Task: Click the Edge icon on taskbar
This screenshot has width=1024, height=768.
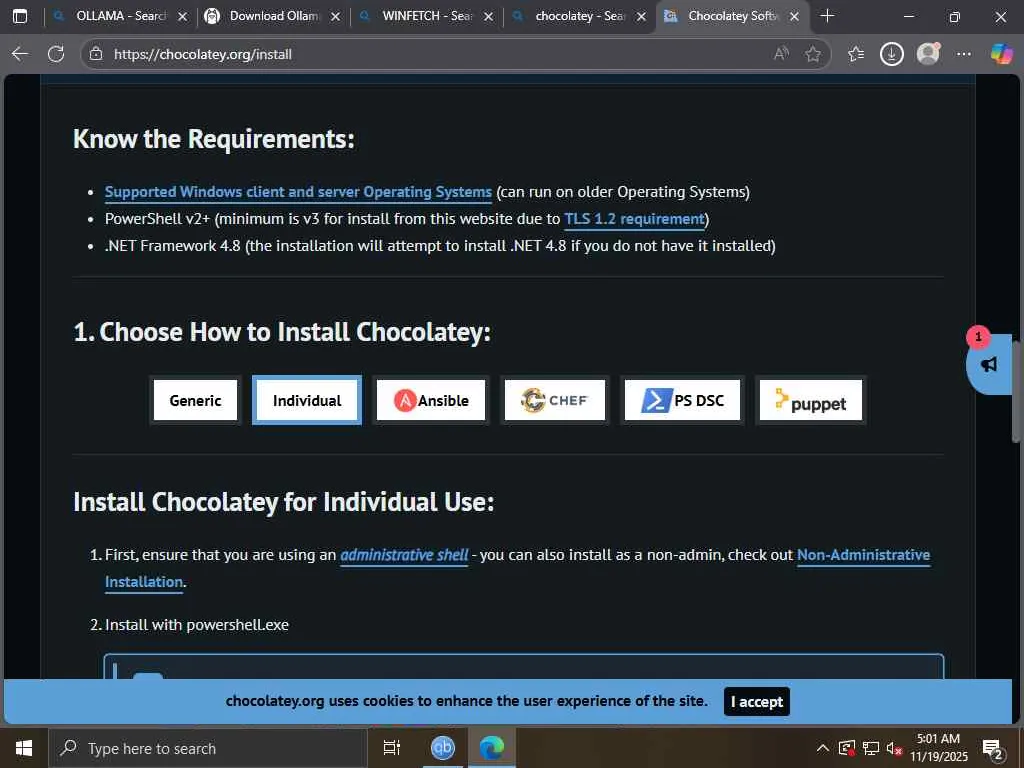Action: [492, 748]
